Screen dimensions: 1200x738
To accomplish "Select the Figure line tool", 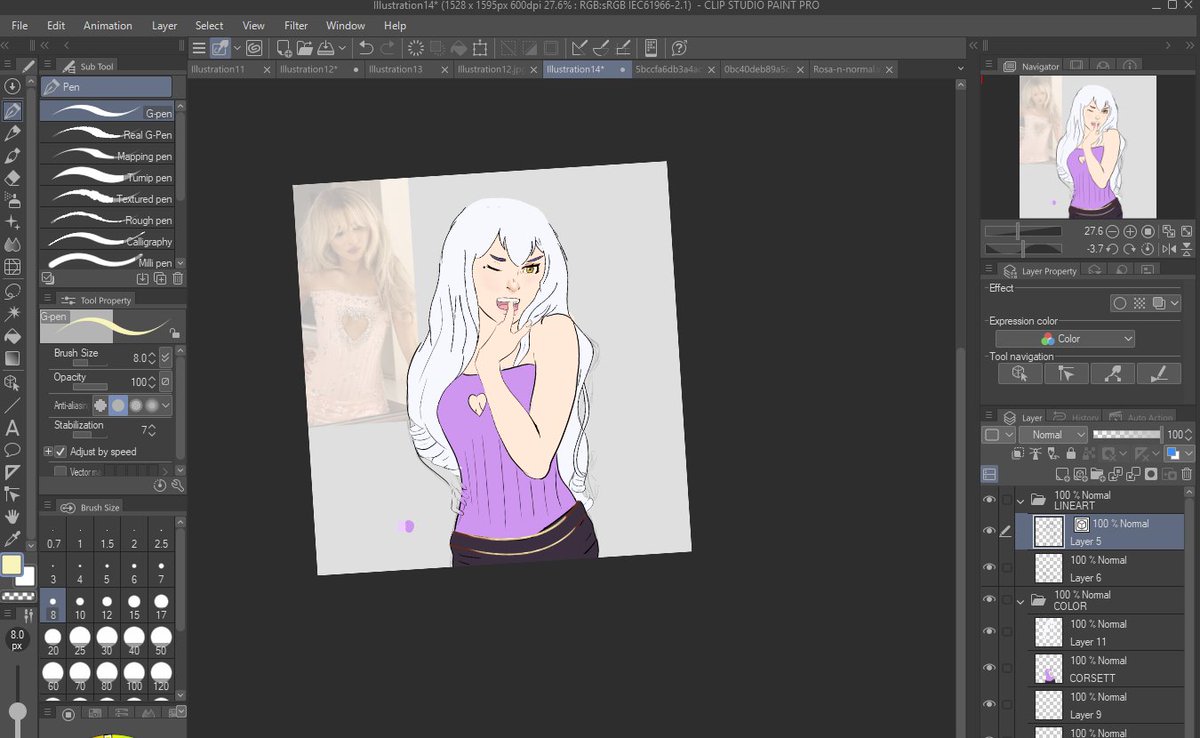I will (12, 406).
